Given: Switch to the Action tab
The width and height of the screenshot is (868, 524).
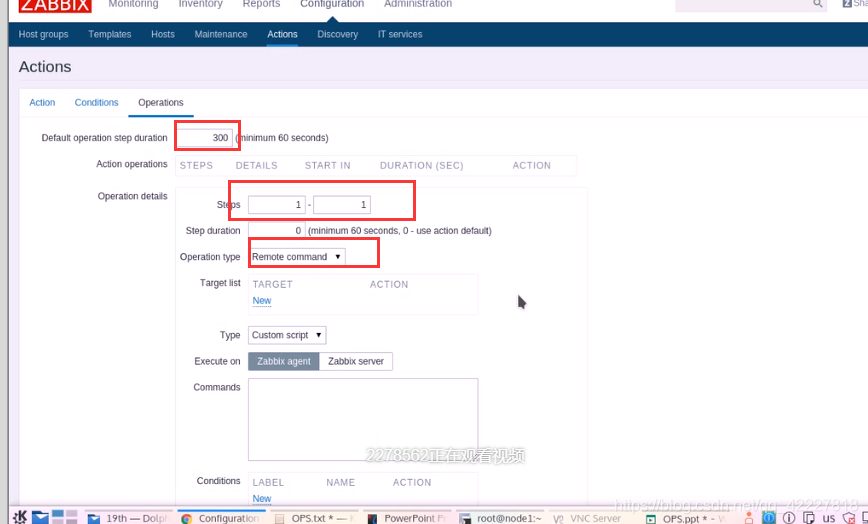Looking at the screenshot, I should click(42, 103).
